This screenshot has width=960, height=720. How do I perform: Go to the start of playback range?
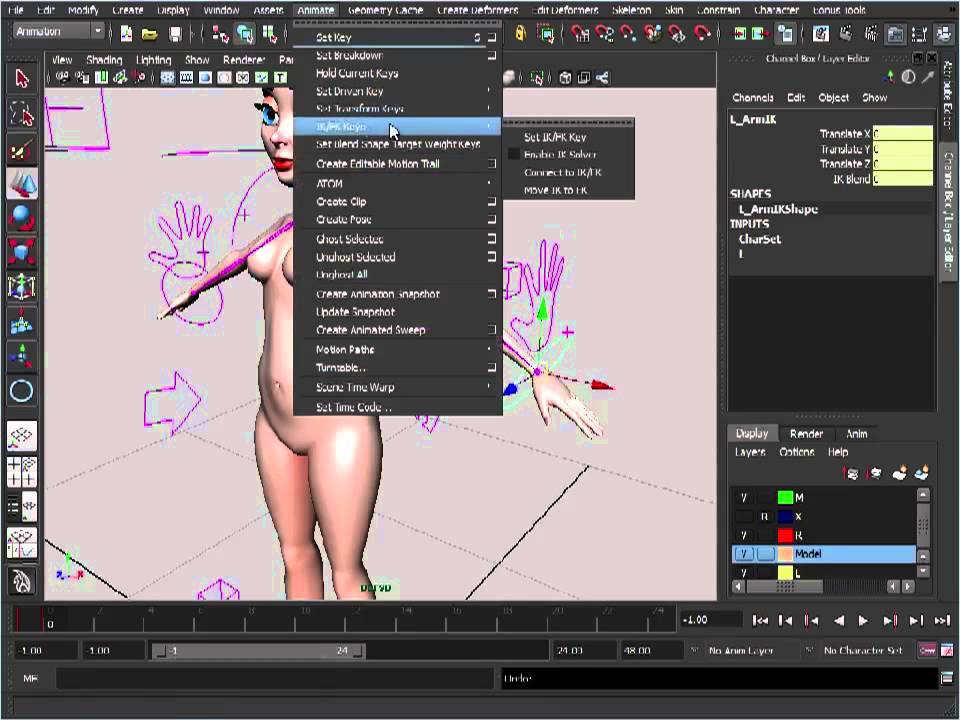point(760,621)
